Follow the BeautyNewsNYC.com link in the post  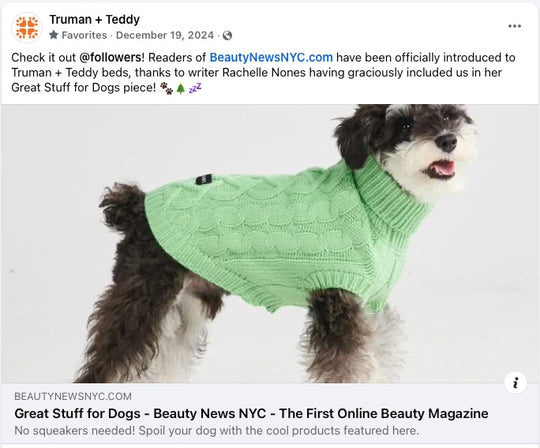point(271,57)
